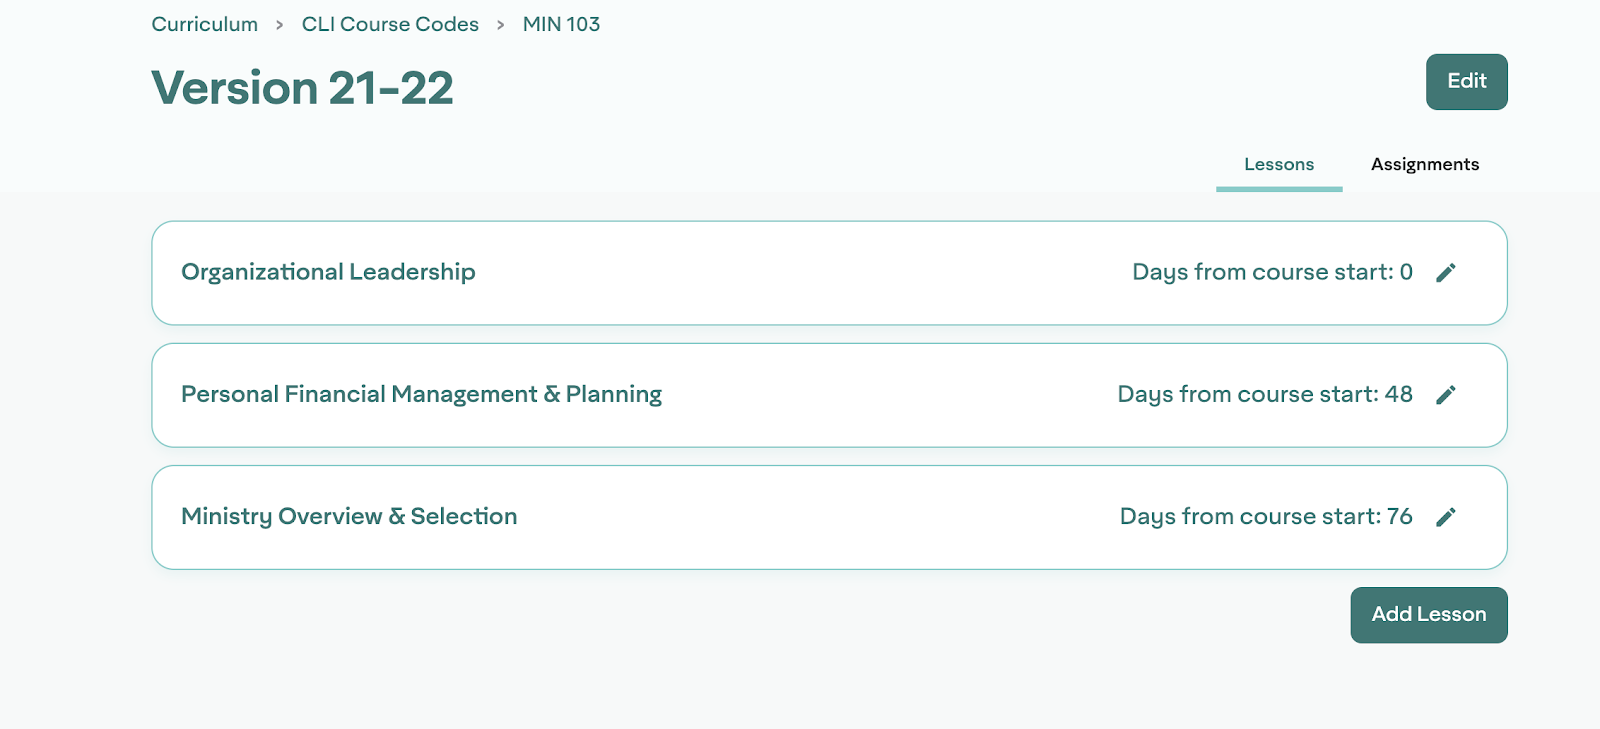This screenshot has height=729, width=1600.
Task: Click the teal underline beneath Lessons tab
Action: (1279, 189)
